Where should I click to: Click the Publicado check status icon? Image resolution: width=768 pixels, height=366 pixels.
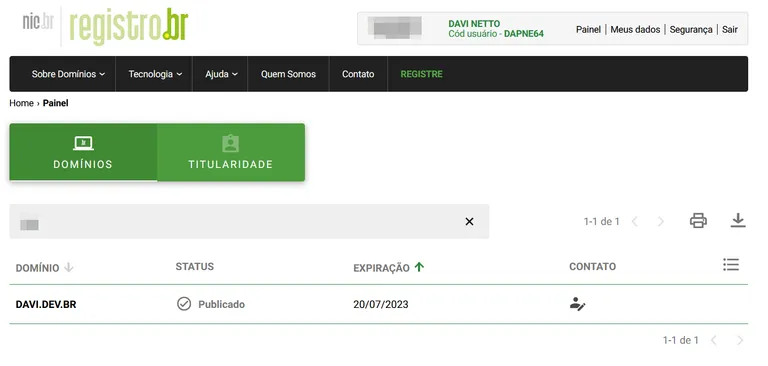coord(184,304)
